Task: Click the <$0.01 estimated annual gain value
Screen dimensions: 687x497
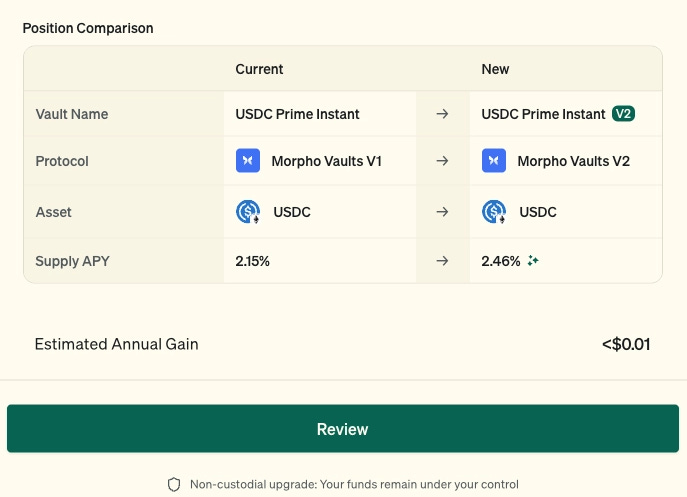Action: pyautogui.click(x=626, y=344)
